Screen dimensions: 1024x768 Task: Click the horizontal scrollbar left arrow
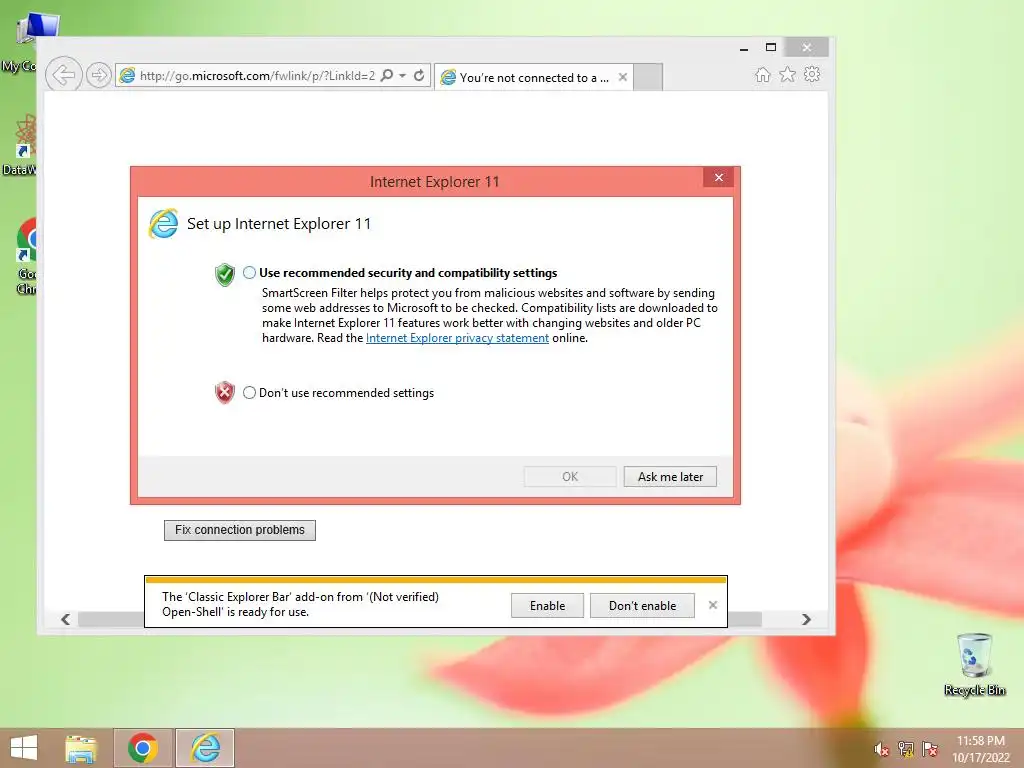65,619
